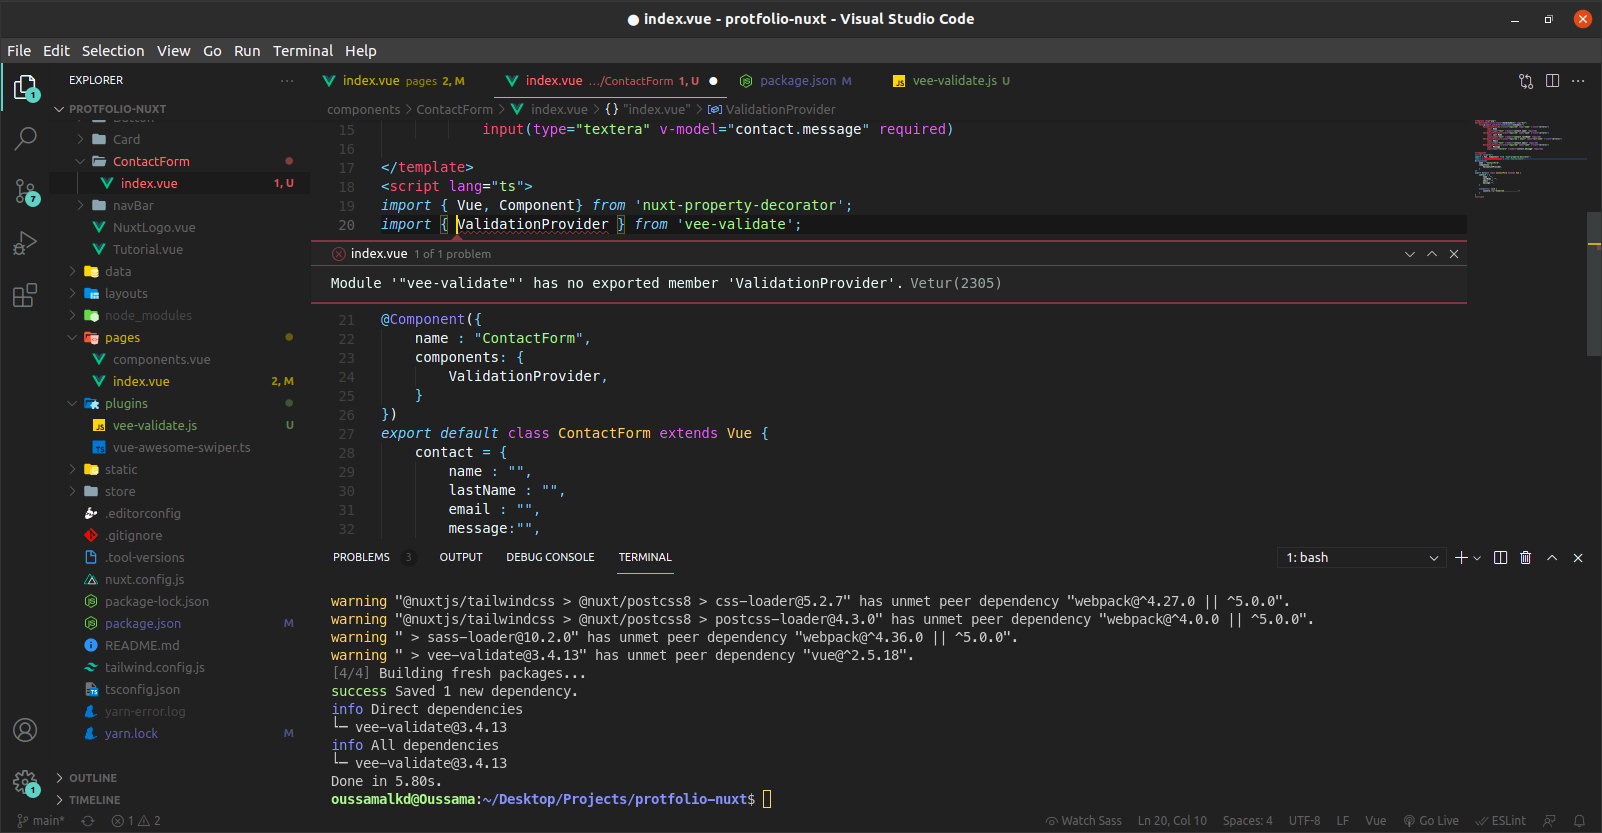Split the editor to the right
Image resolution: width=1602 pixels, height=833 pixels.
[1552, 81]
